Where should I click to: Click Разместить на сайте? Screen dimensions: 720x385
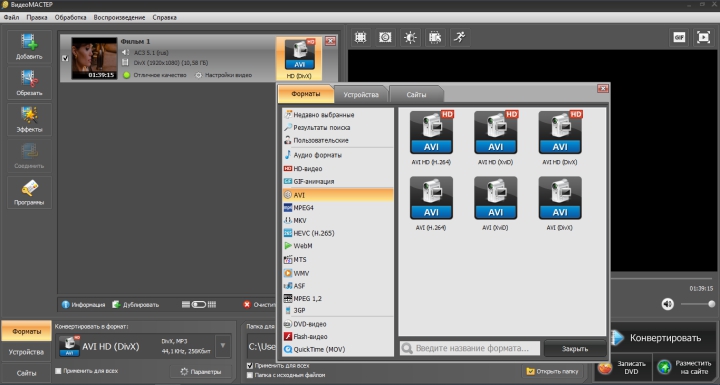685,367
